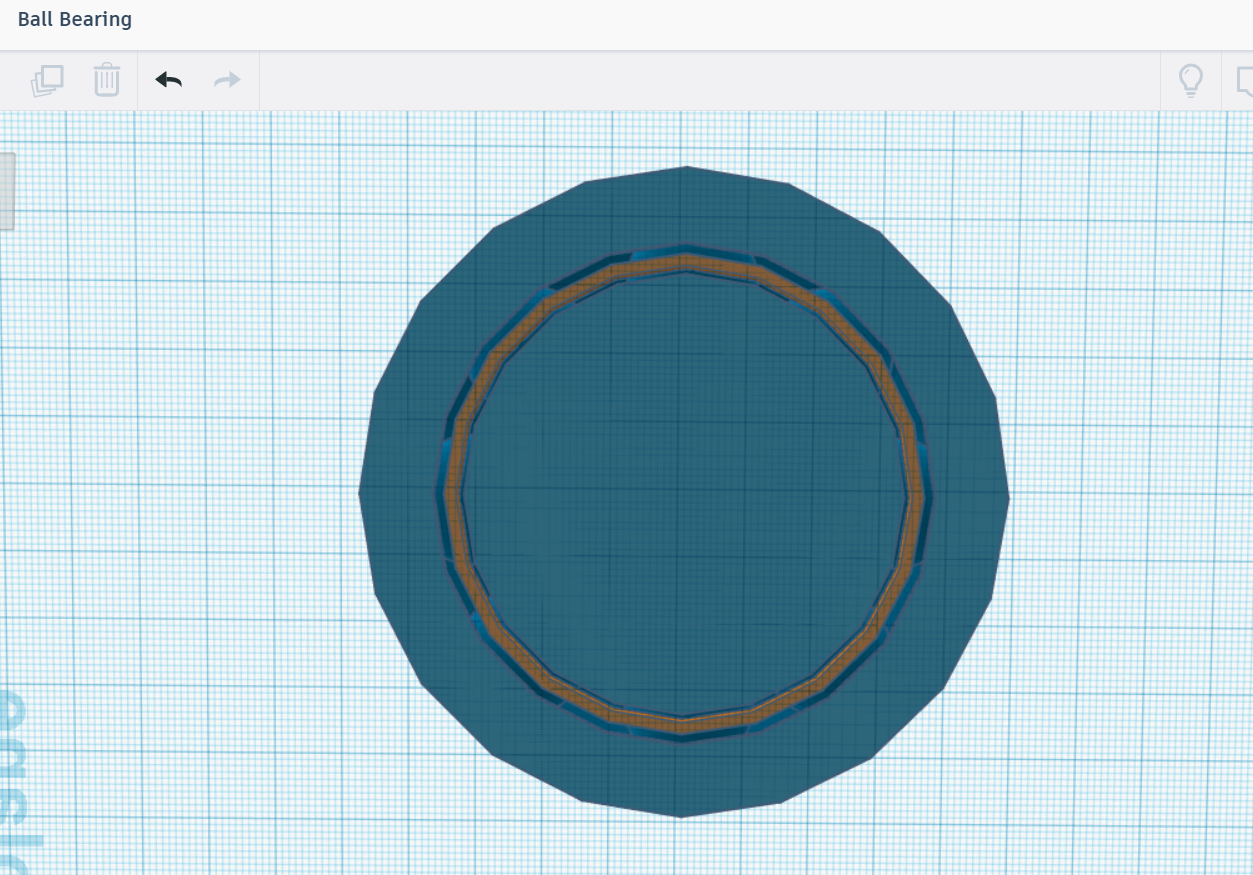Image resolution: width=1253 pixels, height=875 pixels.
Task: Open tips via the lightbulb icon
Action: click(1190, 79)
